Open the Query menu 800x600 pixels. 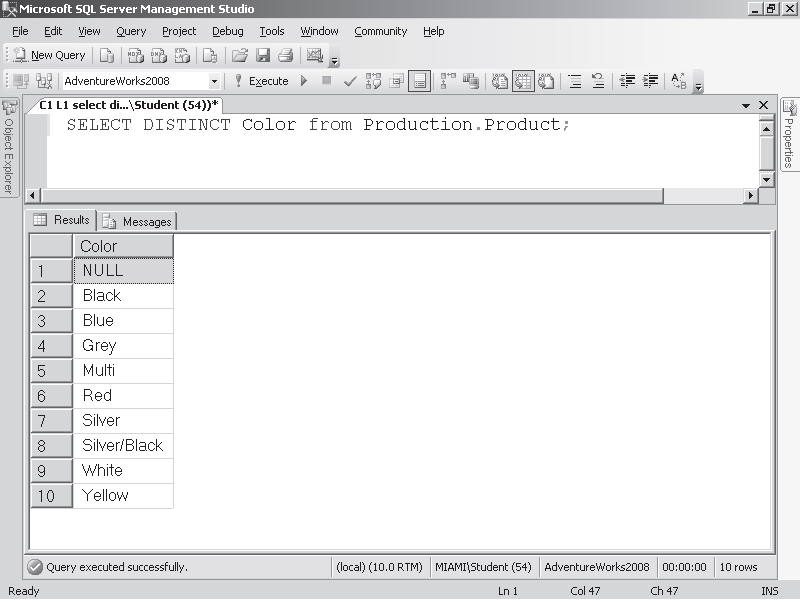click(131, 32)
